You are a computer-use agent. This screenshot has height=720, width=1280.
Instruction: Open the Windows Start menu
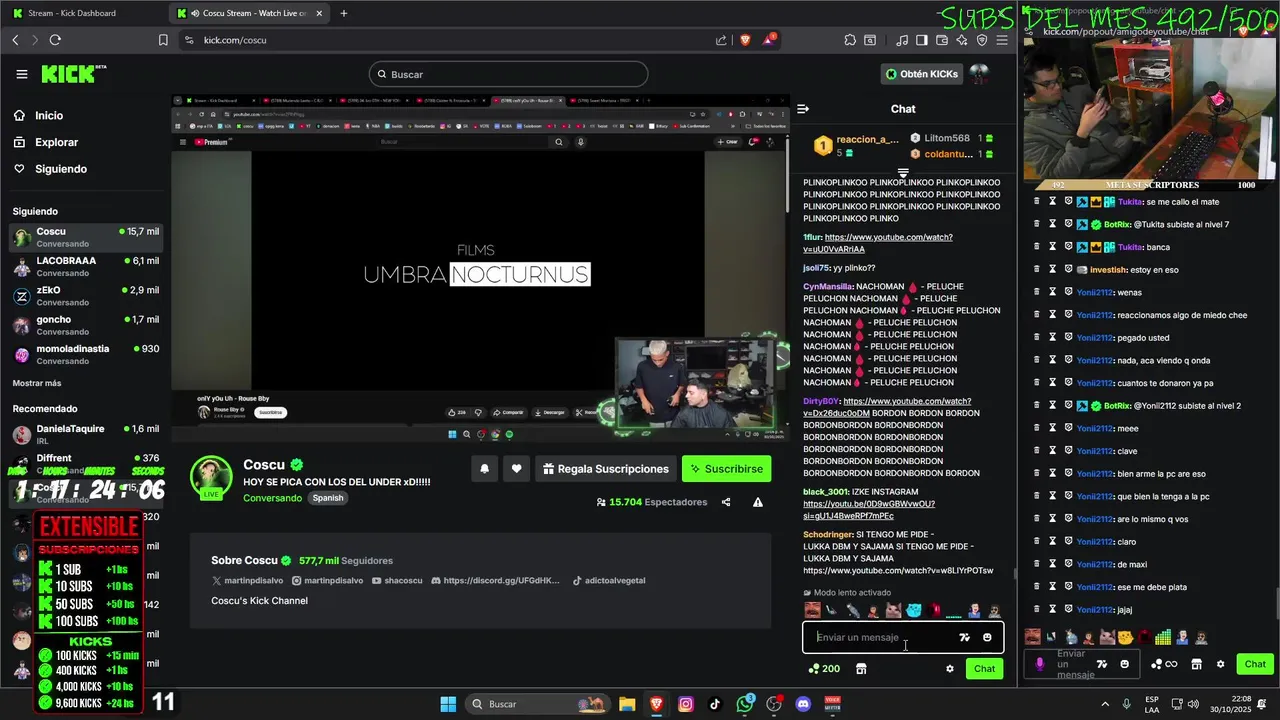[448, 704]
